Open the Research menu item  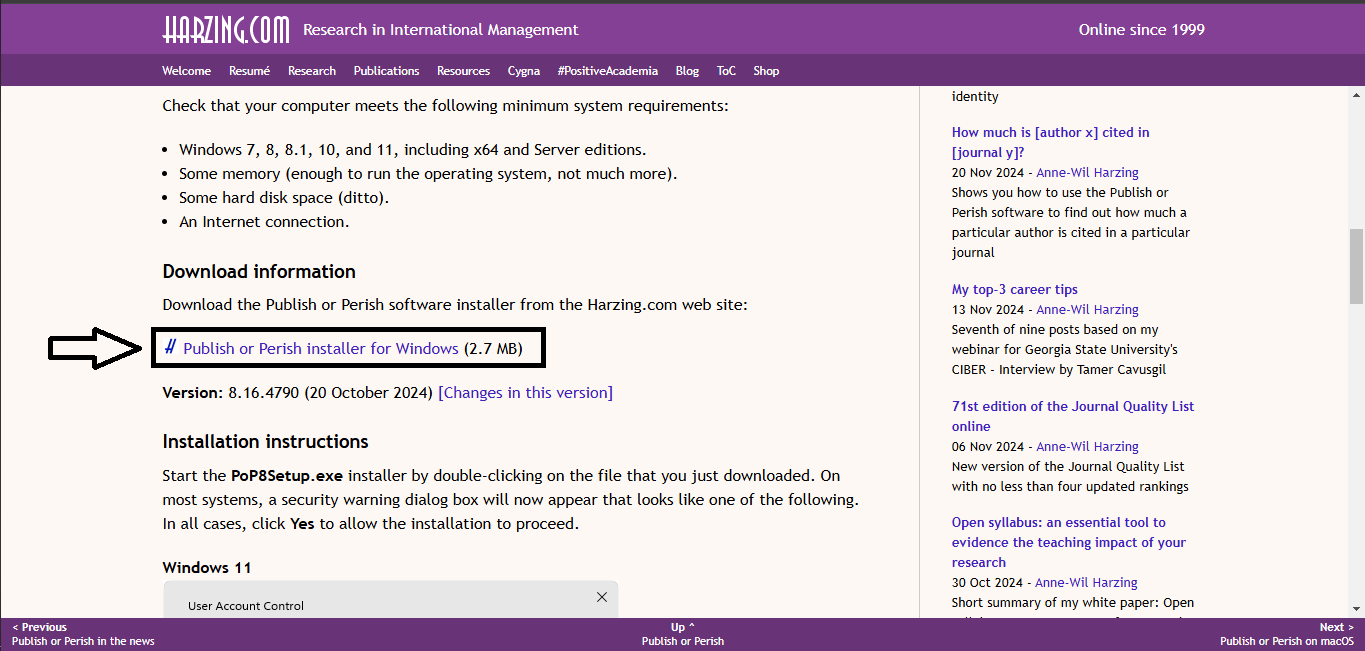tap(312, 71)
